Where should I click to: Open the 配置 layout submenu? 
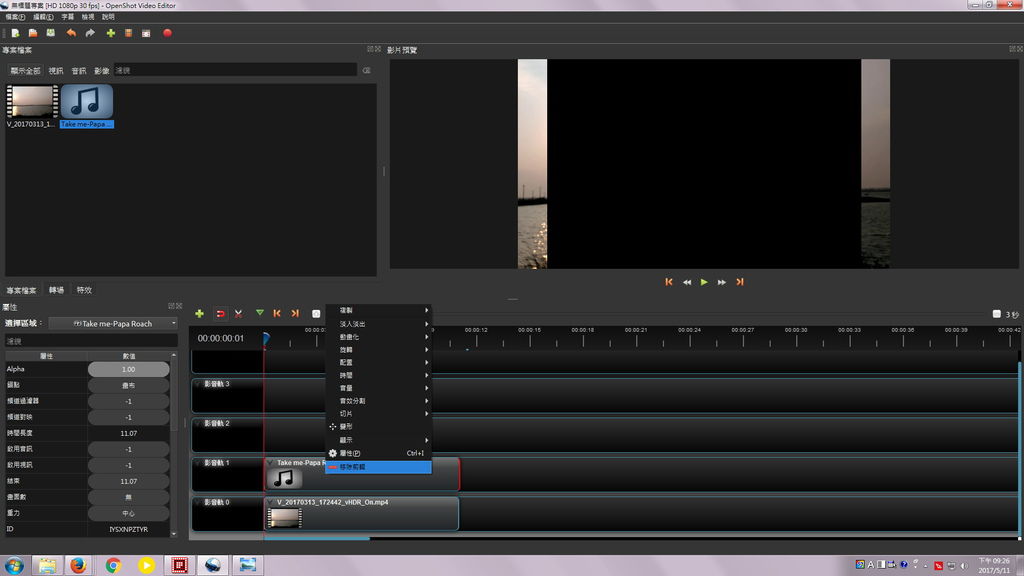point(378,362)
